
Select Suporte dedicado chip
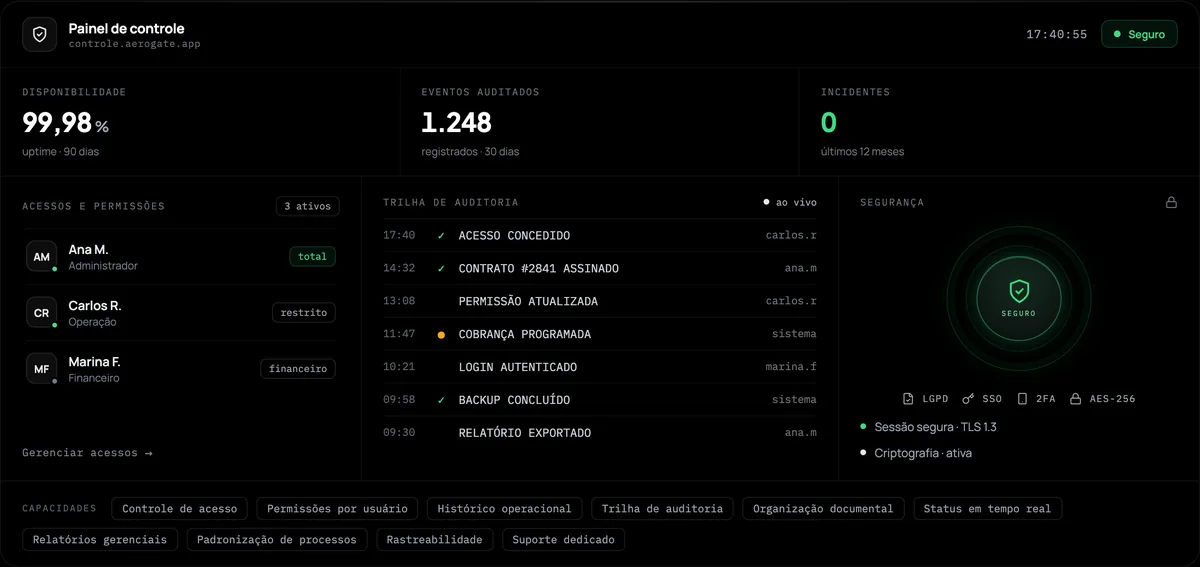click(x=564, y=540)
